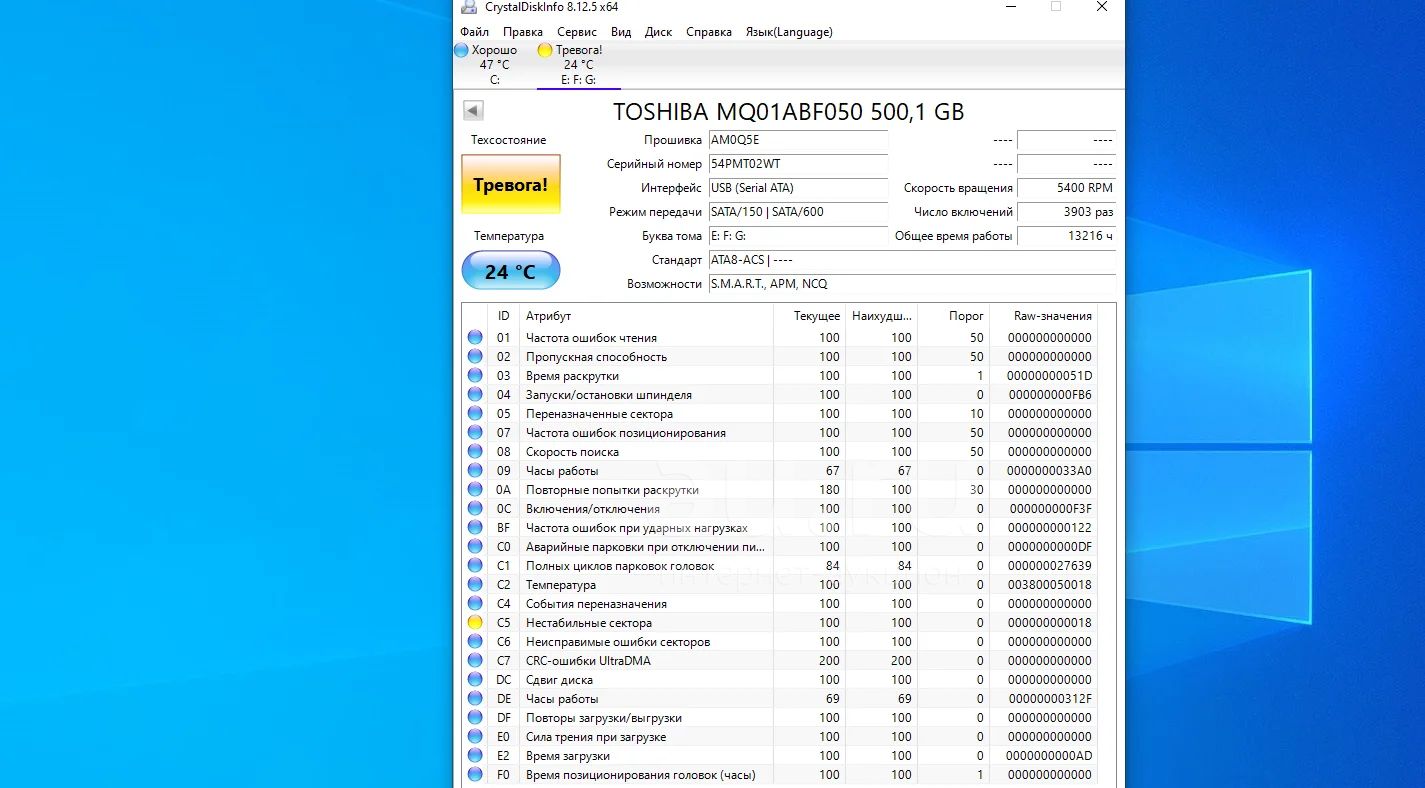Click the status orb of attribute 0A
This screenshot has height=788, width=1425.
[475, 489]
